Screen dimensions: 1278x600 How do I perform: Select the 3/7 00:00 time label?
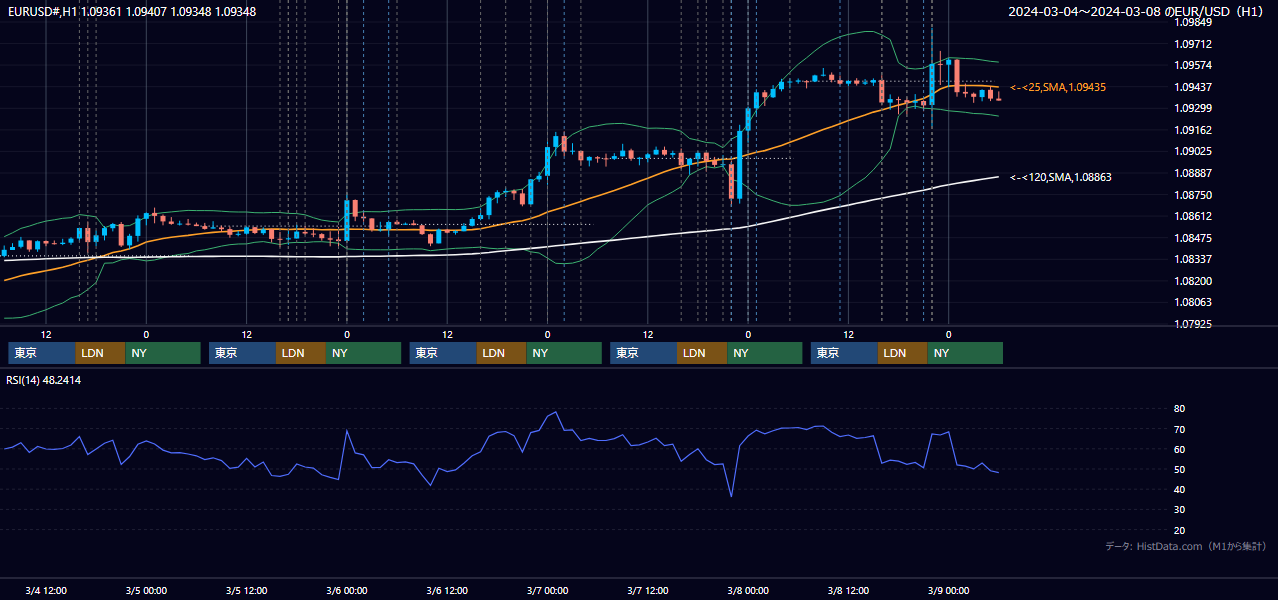pyautogui.click(x=547, y=591)
